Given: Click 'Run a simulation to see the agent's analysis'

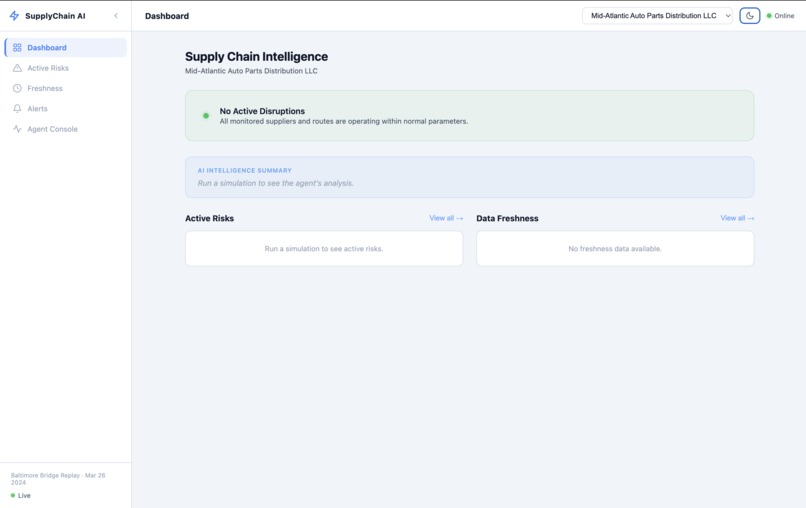Looking at the screenshot, I should (276, 183).
